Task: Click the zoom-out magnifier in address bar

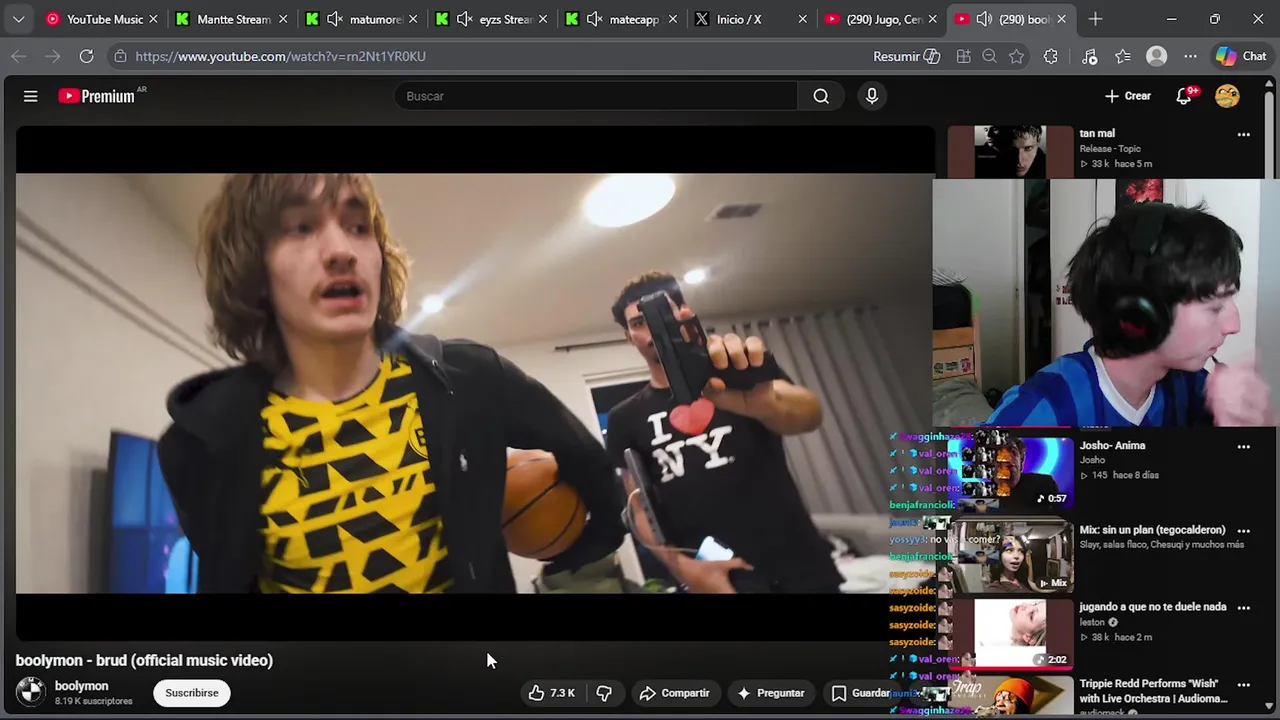Action: pos(989,56)
